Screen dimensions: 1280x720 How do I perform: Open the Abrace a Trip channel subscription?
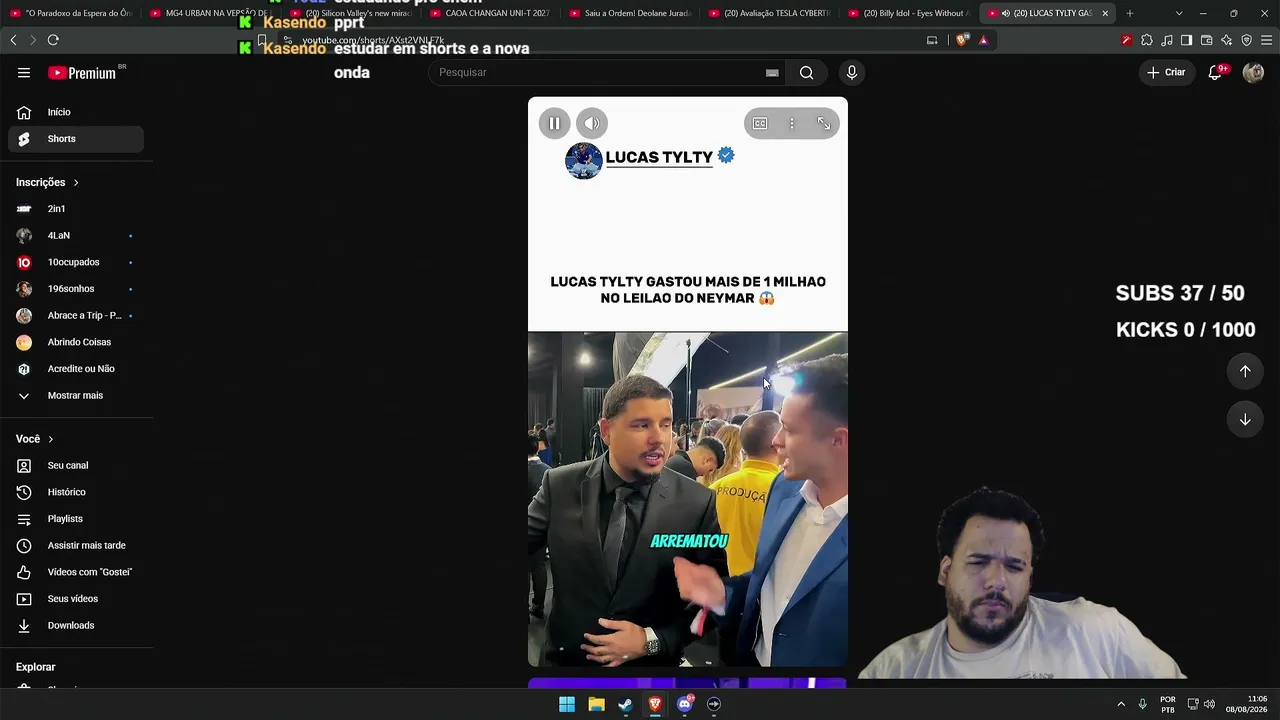[76, 316]
